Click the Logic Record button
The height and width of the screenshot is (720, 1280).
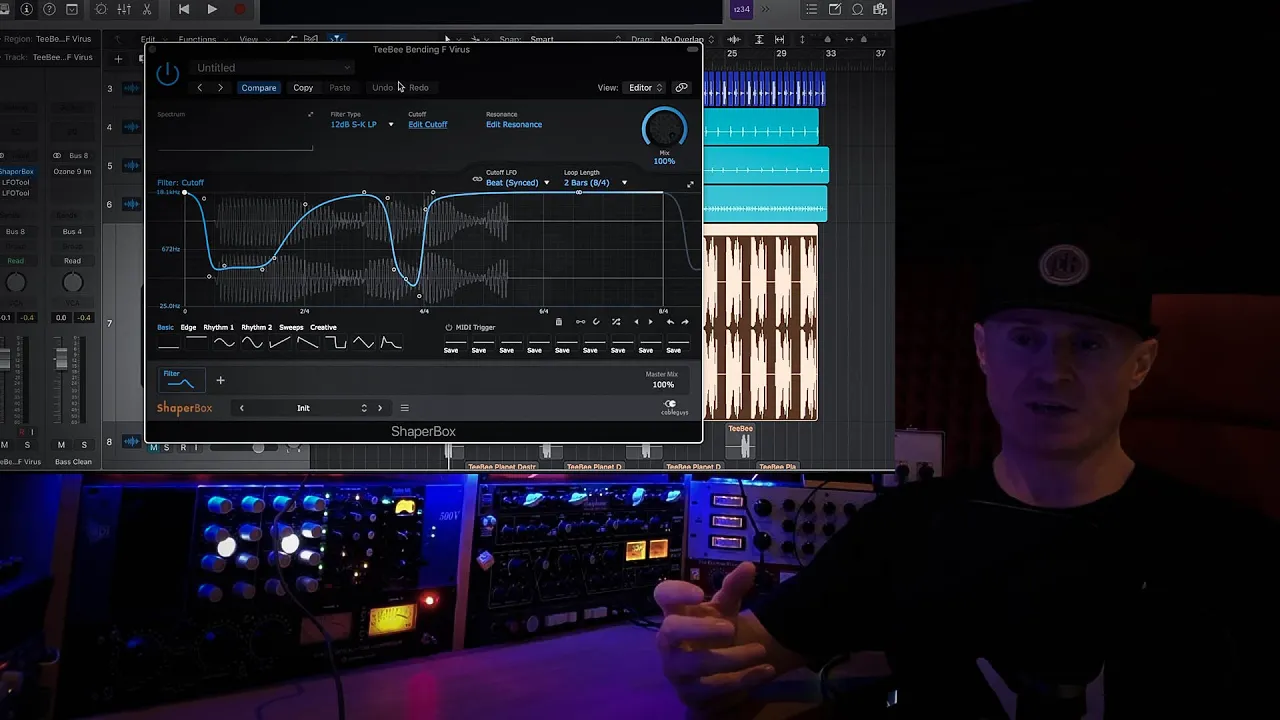click(240, 10)
